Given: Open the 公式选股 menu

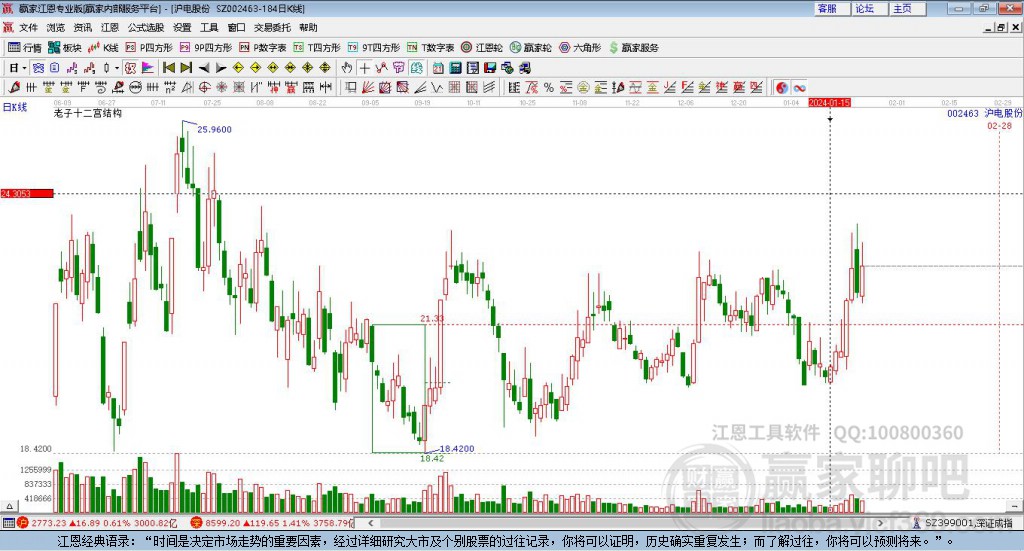Looking at the screenshot, I should [x=145, y=28].
